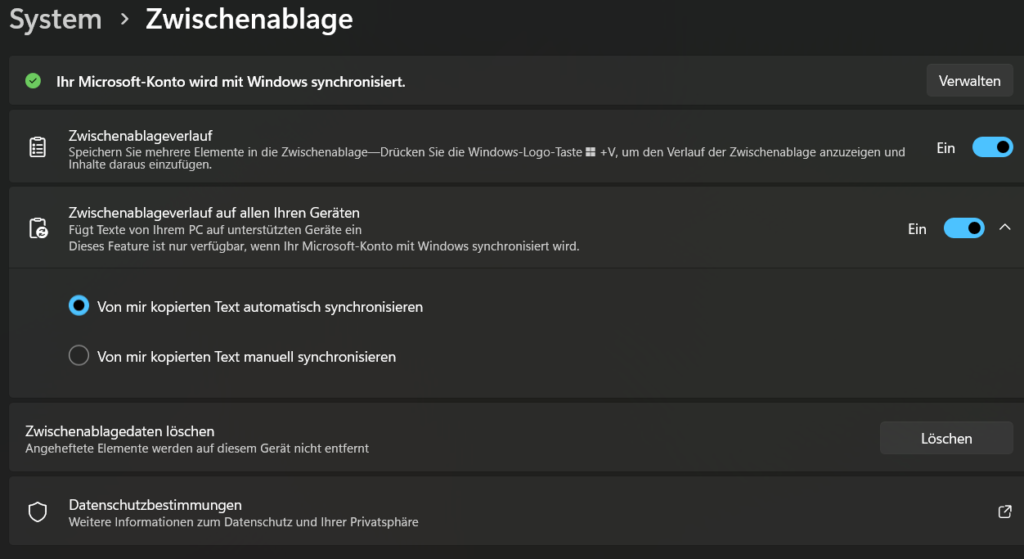The width and height of the screenshot is (1024, 559).
Task: Select automatic sync of copied text
Action: pos(79,306)
